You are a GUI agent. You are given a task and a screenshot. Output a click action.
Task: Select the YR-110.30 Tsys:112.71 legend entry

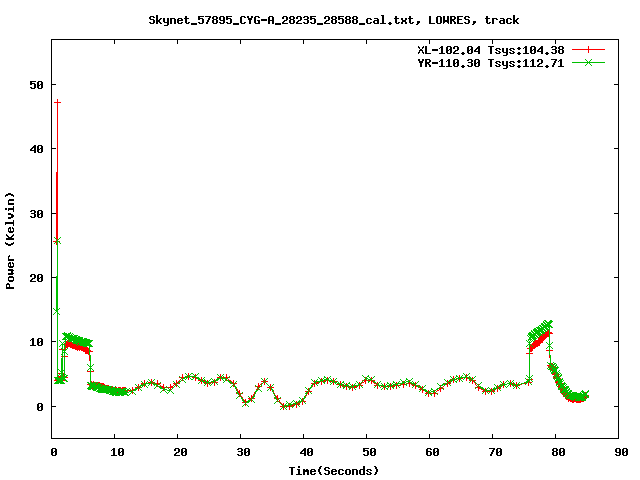(x=491, y=63)
